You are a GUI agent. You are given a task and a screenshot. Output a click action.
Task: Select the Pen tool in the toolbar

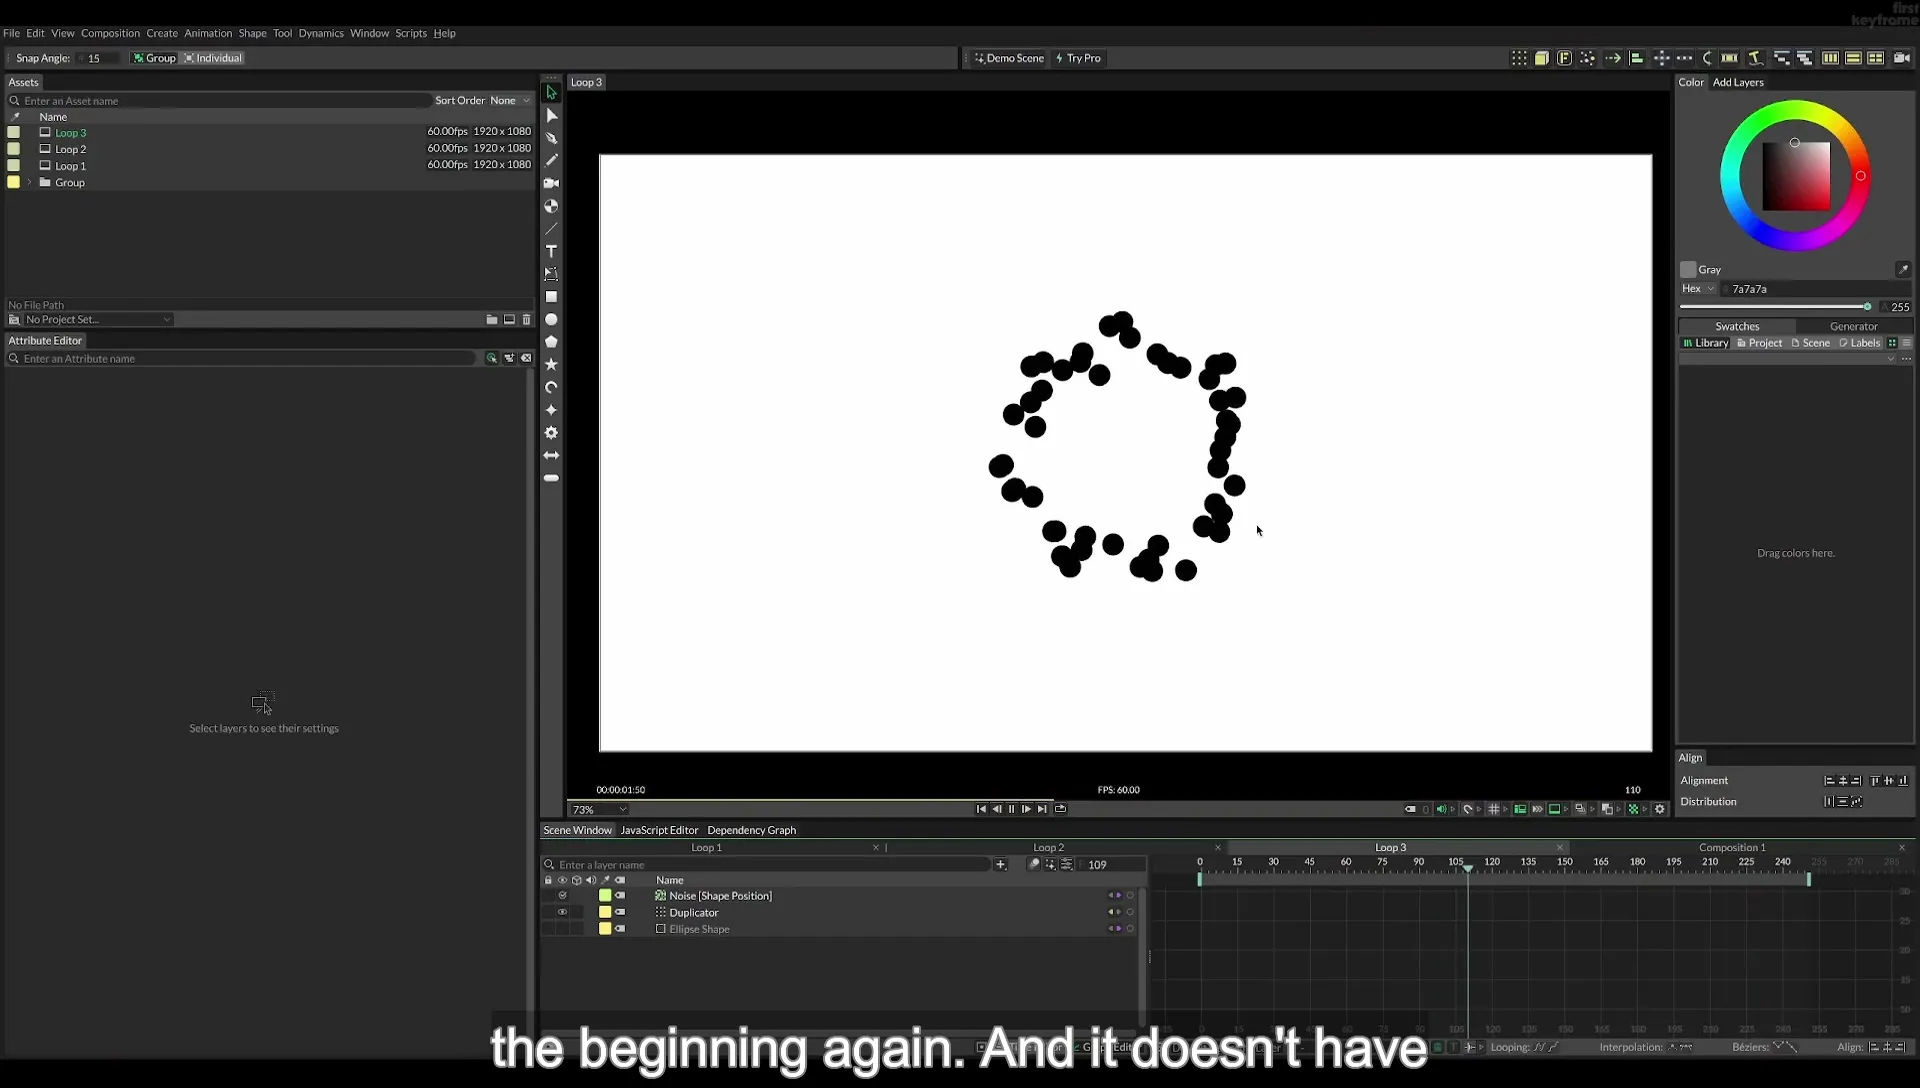(x=551, y=138)
